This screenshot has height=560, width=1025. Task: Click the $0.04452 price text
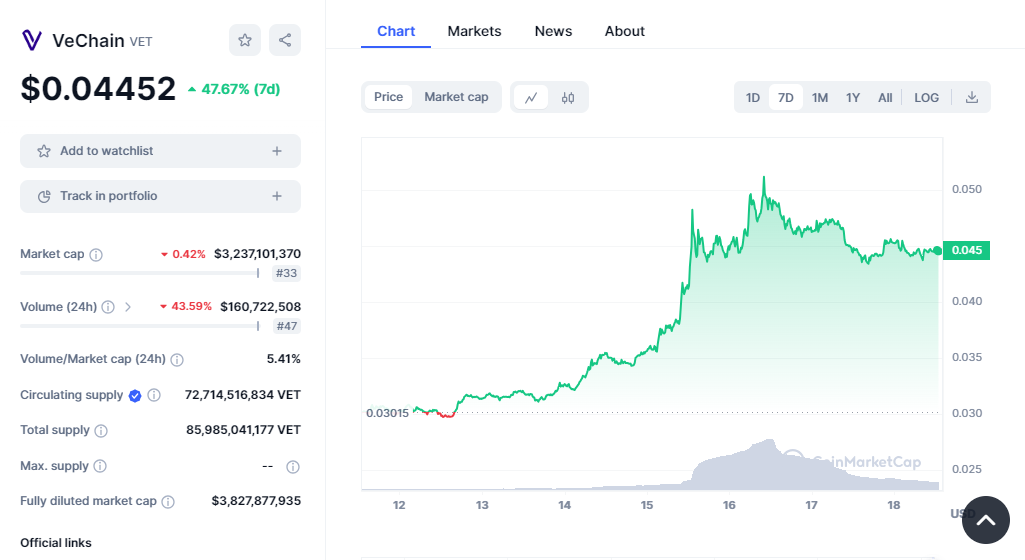pos(98,88)
